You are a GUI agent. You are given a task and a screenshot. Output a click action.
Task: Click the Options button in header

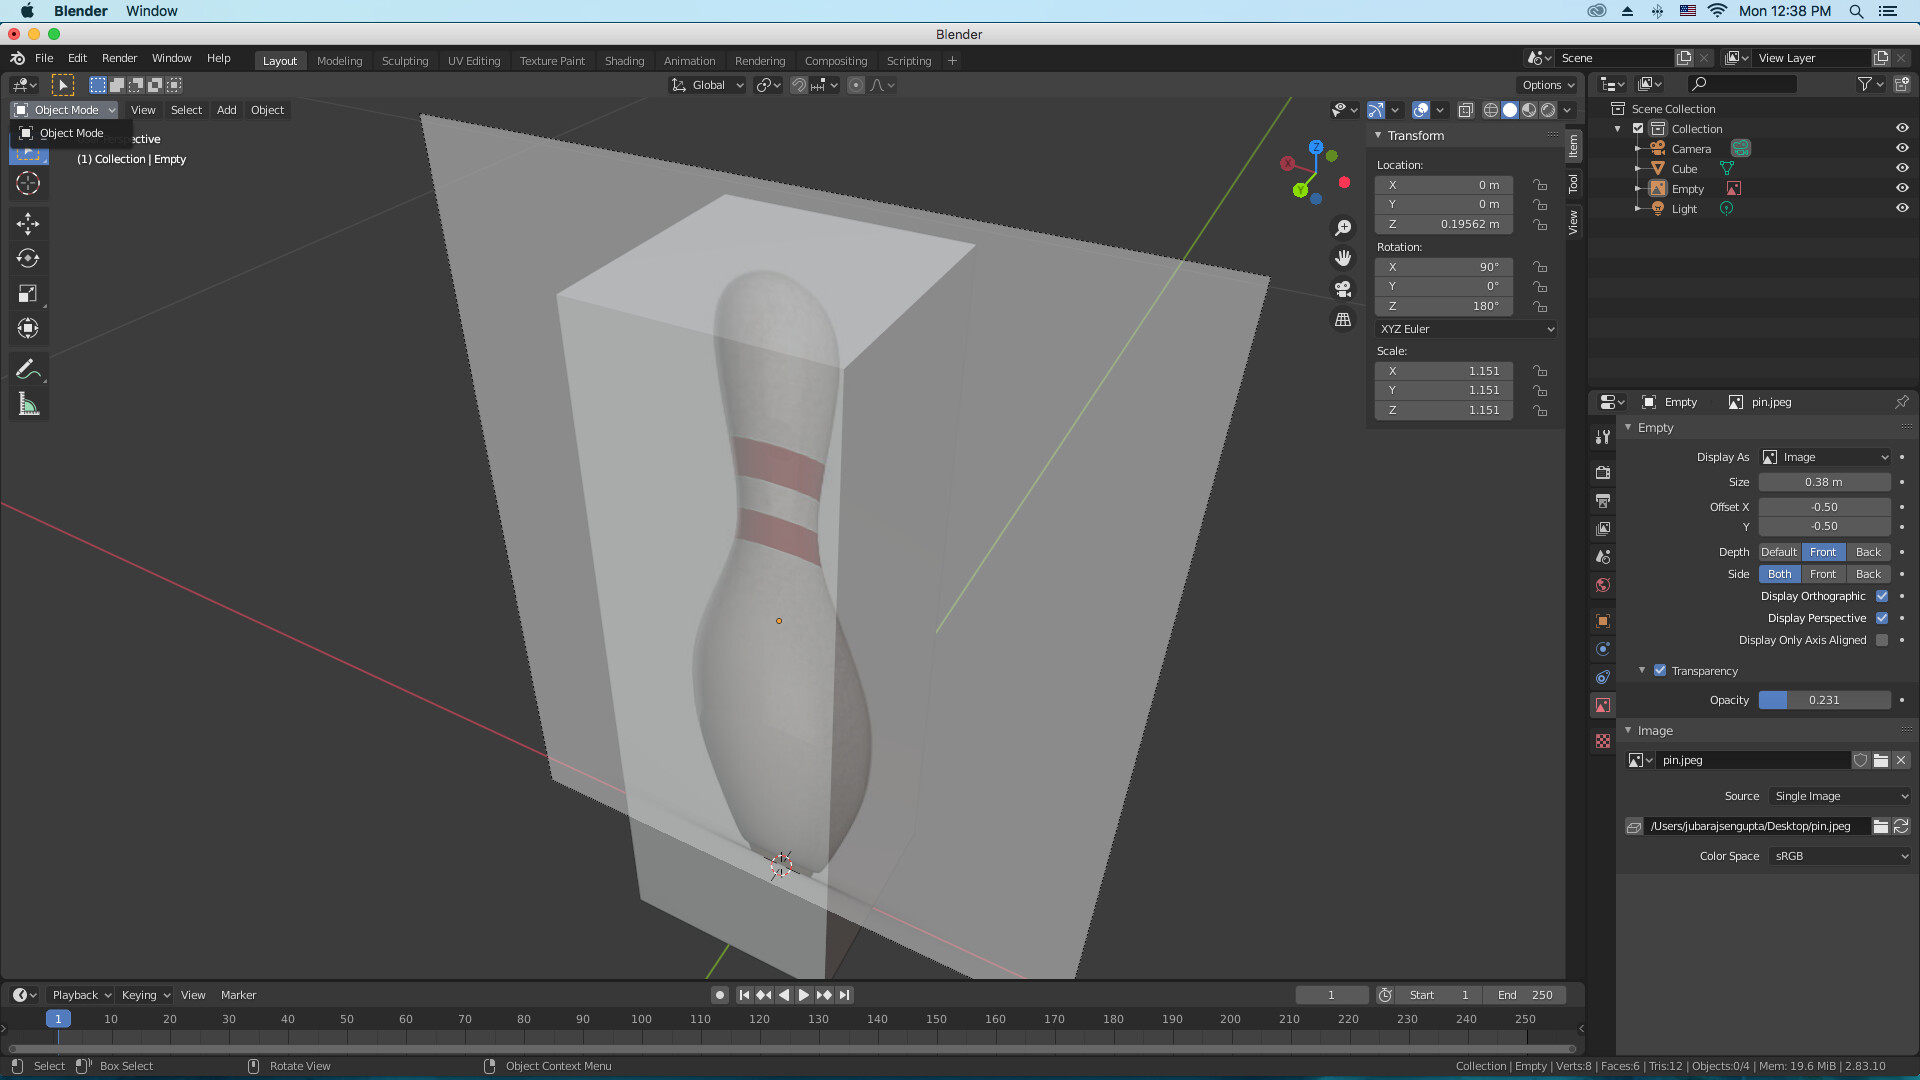coord(1547,85)
